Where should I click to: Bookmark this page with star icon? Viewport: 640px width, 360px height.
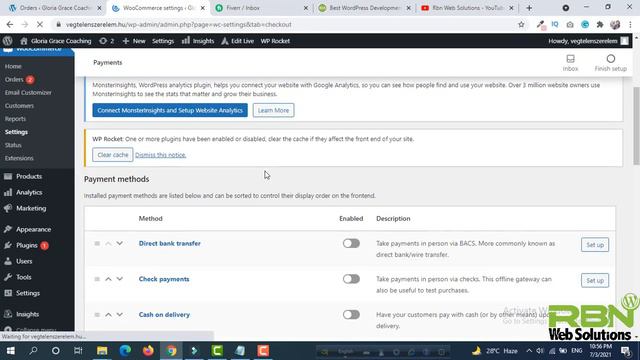tap(521, 24)
